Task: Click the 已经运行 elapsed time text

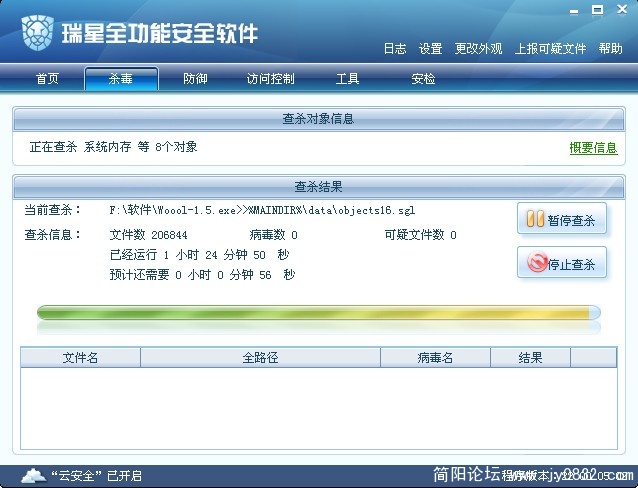Action: 199,255
